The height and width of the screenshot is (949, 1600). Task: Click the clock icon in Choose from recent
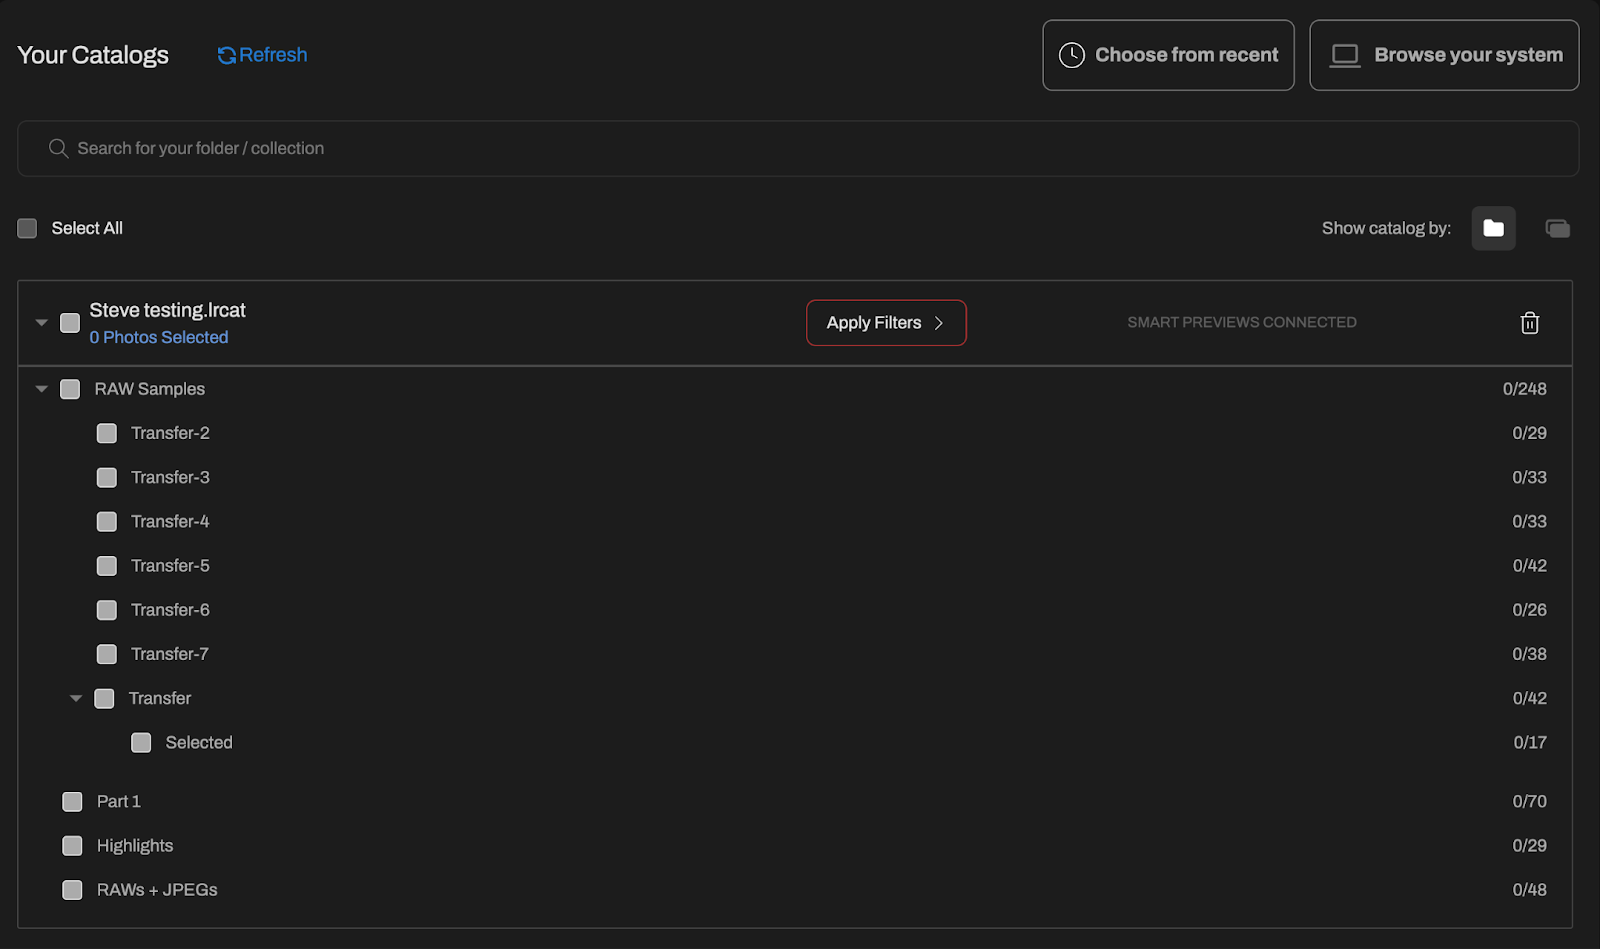[1071, 56]
